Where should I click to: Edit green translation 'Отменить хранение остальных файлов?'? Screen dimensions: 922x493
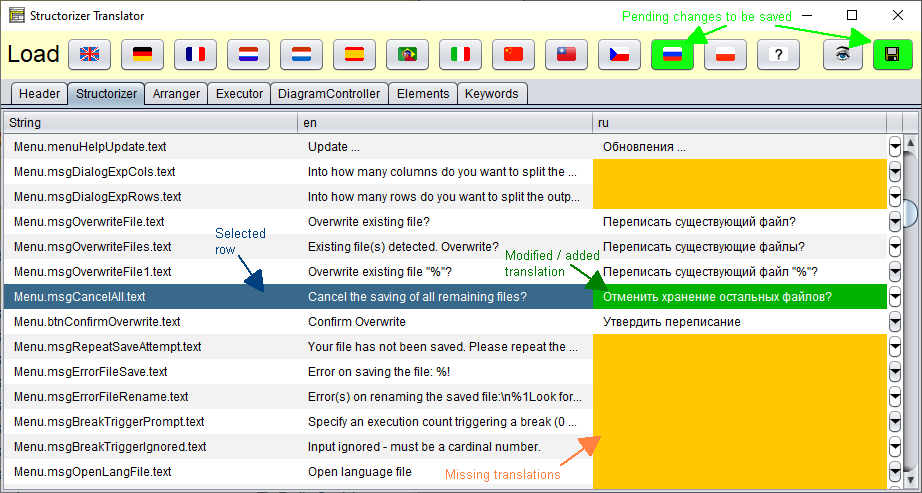740,297
